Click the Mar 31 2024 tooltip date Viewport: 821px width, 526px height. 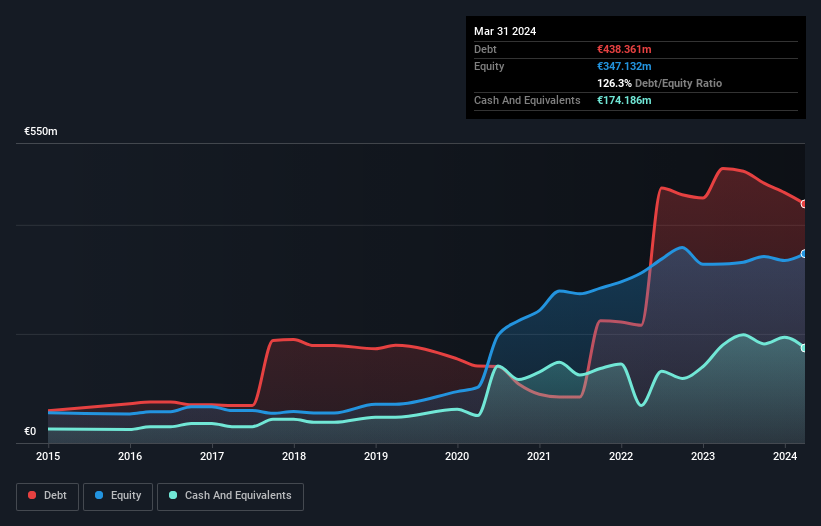tap(505, 31)
